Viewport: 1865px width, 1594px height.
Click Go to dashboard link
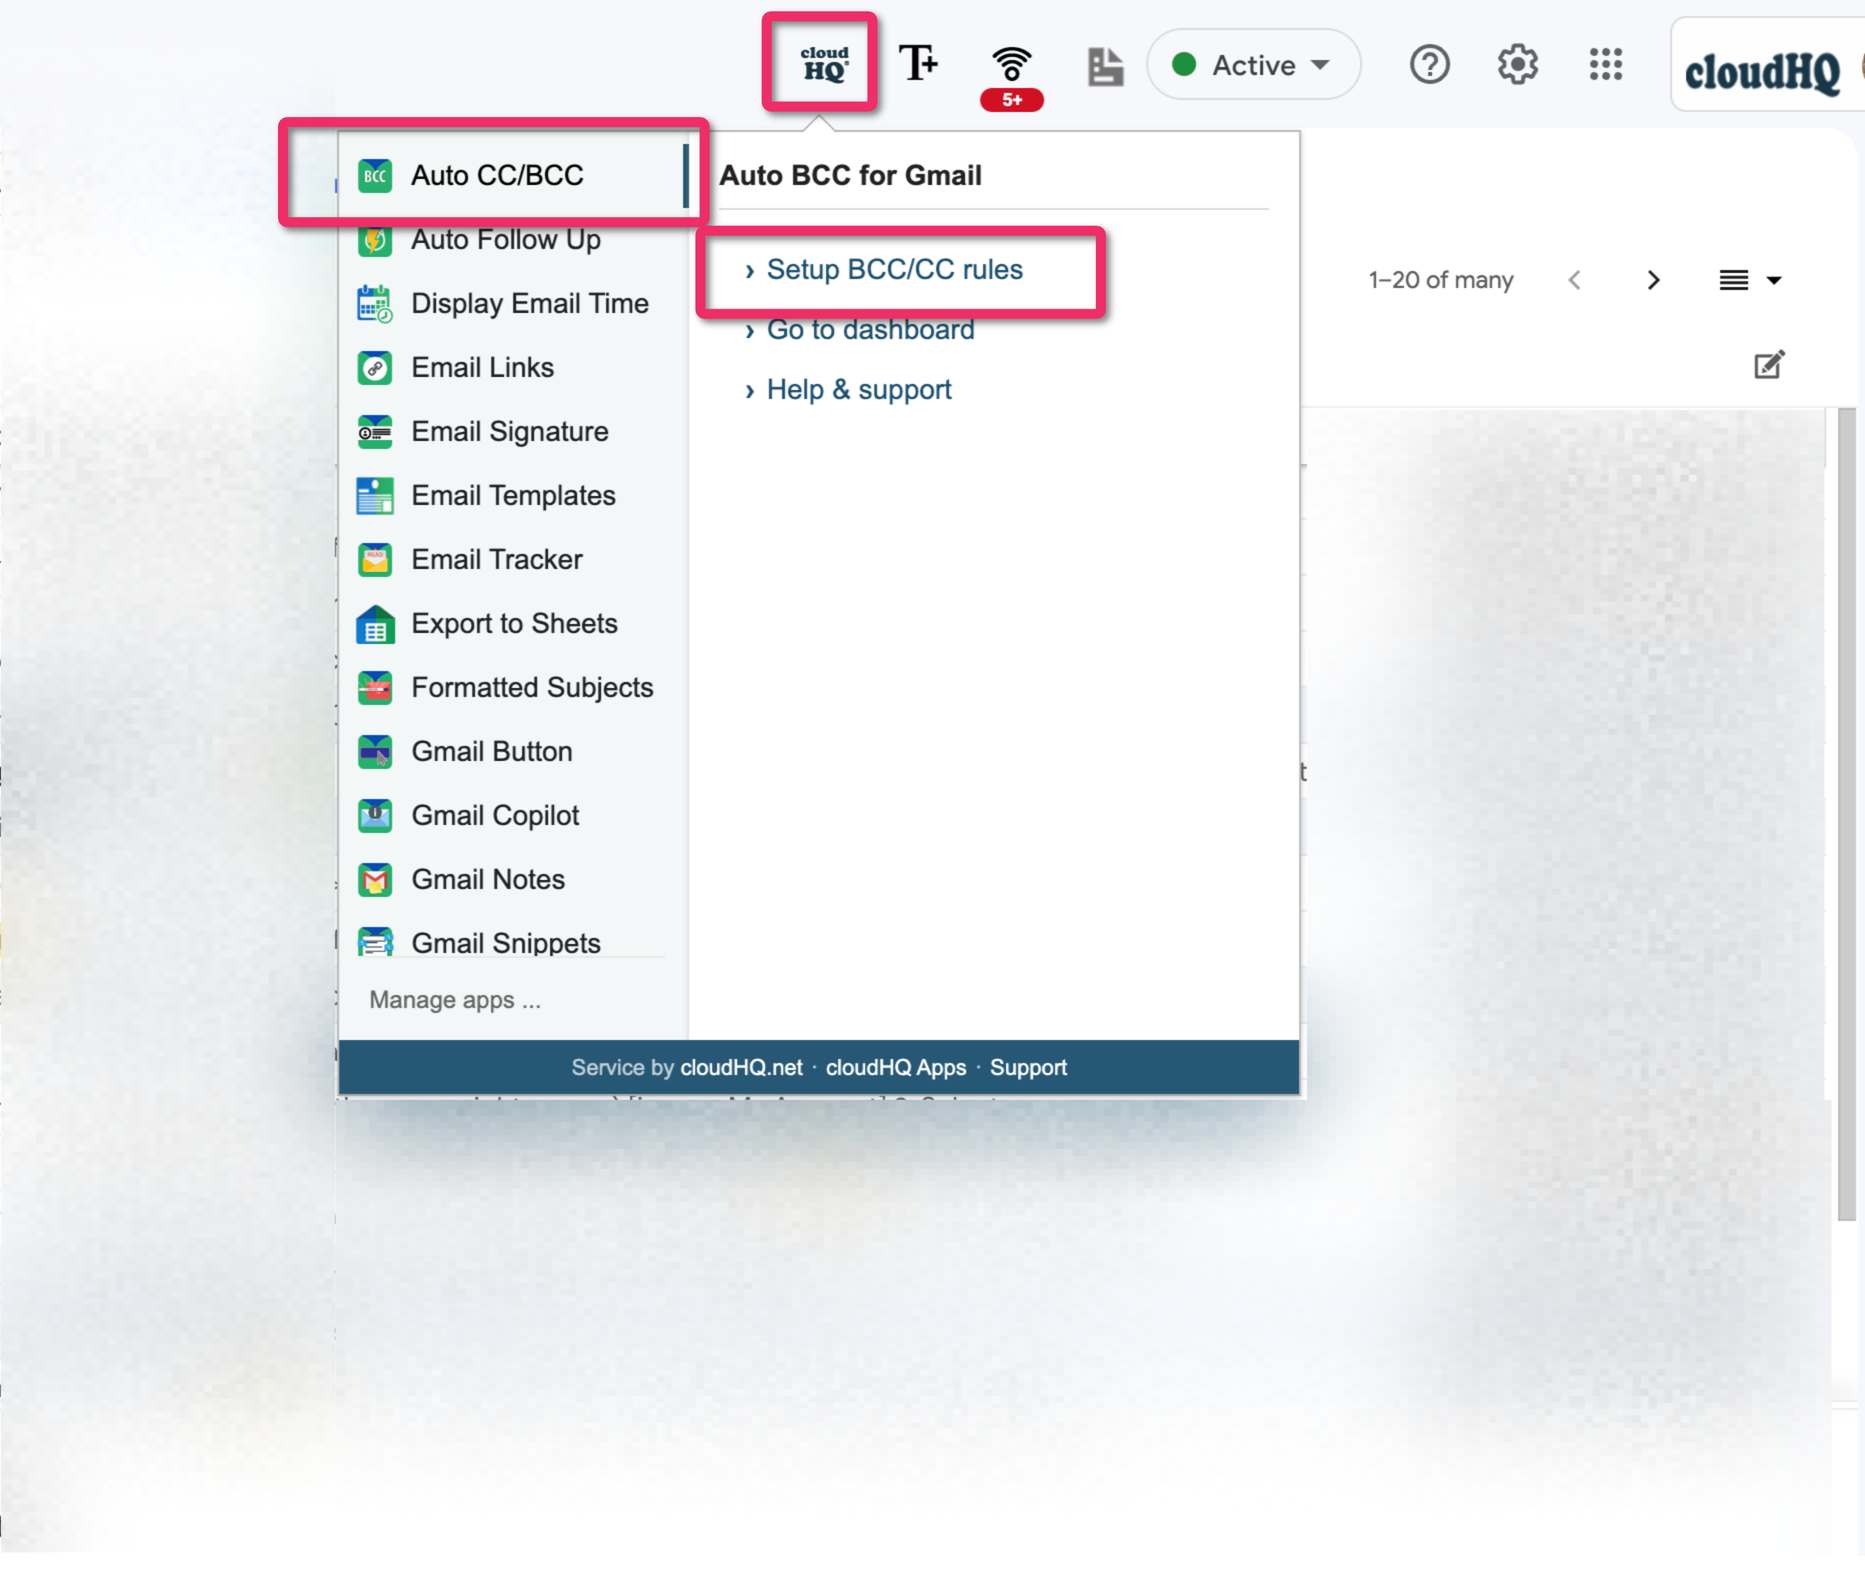click(870, 330)
